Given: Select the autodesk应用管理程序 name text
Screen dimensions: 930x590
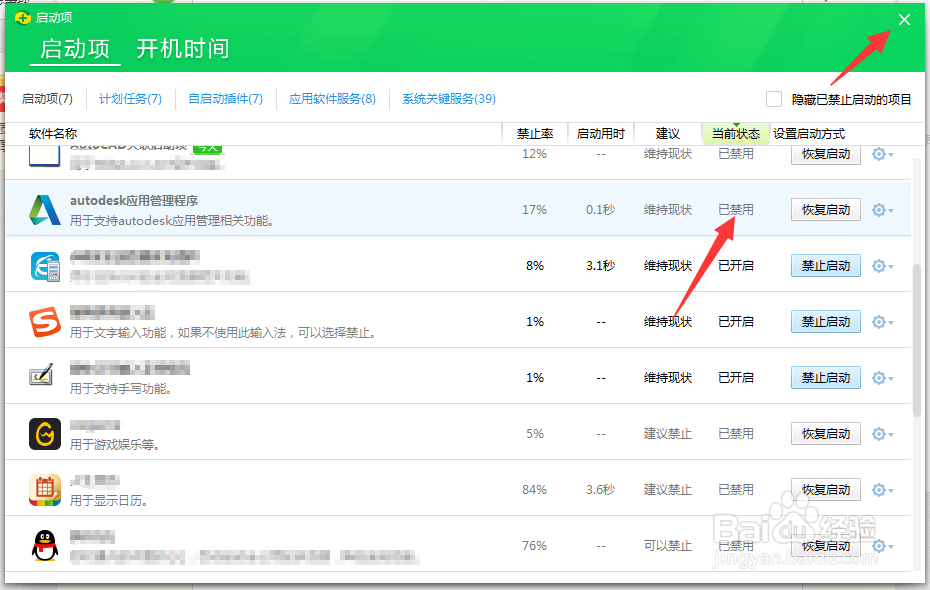Looking at the screenshot, I should click(x=134, y=200).
